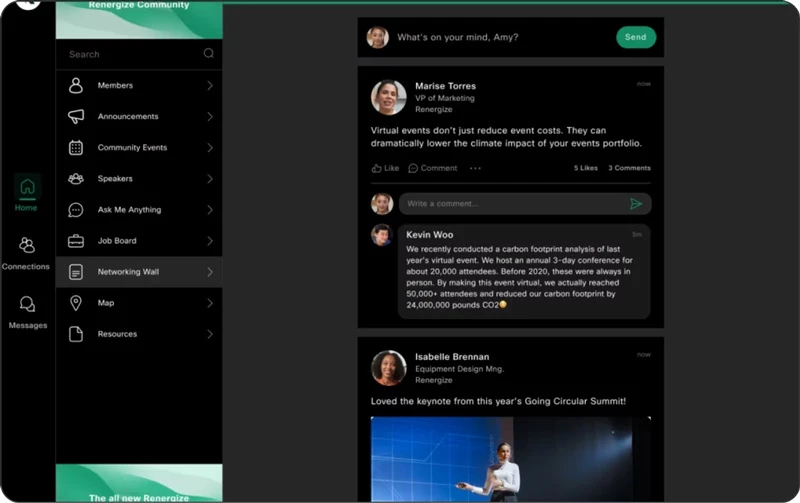Select Speakers in the sidebar

click(115, 179)
